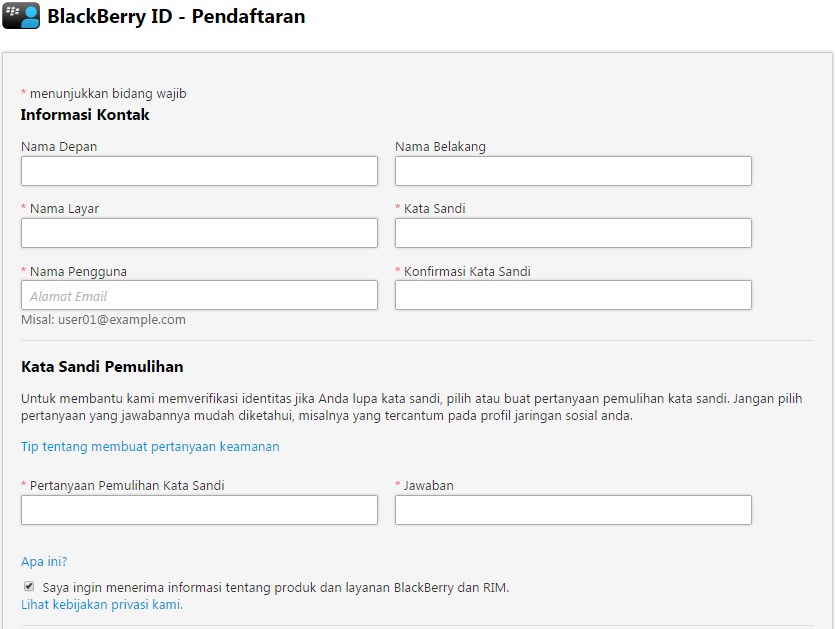The image size is (835, 629).
Task: Click the BlackBerry ID logo icon
Action: (21, 15)
